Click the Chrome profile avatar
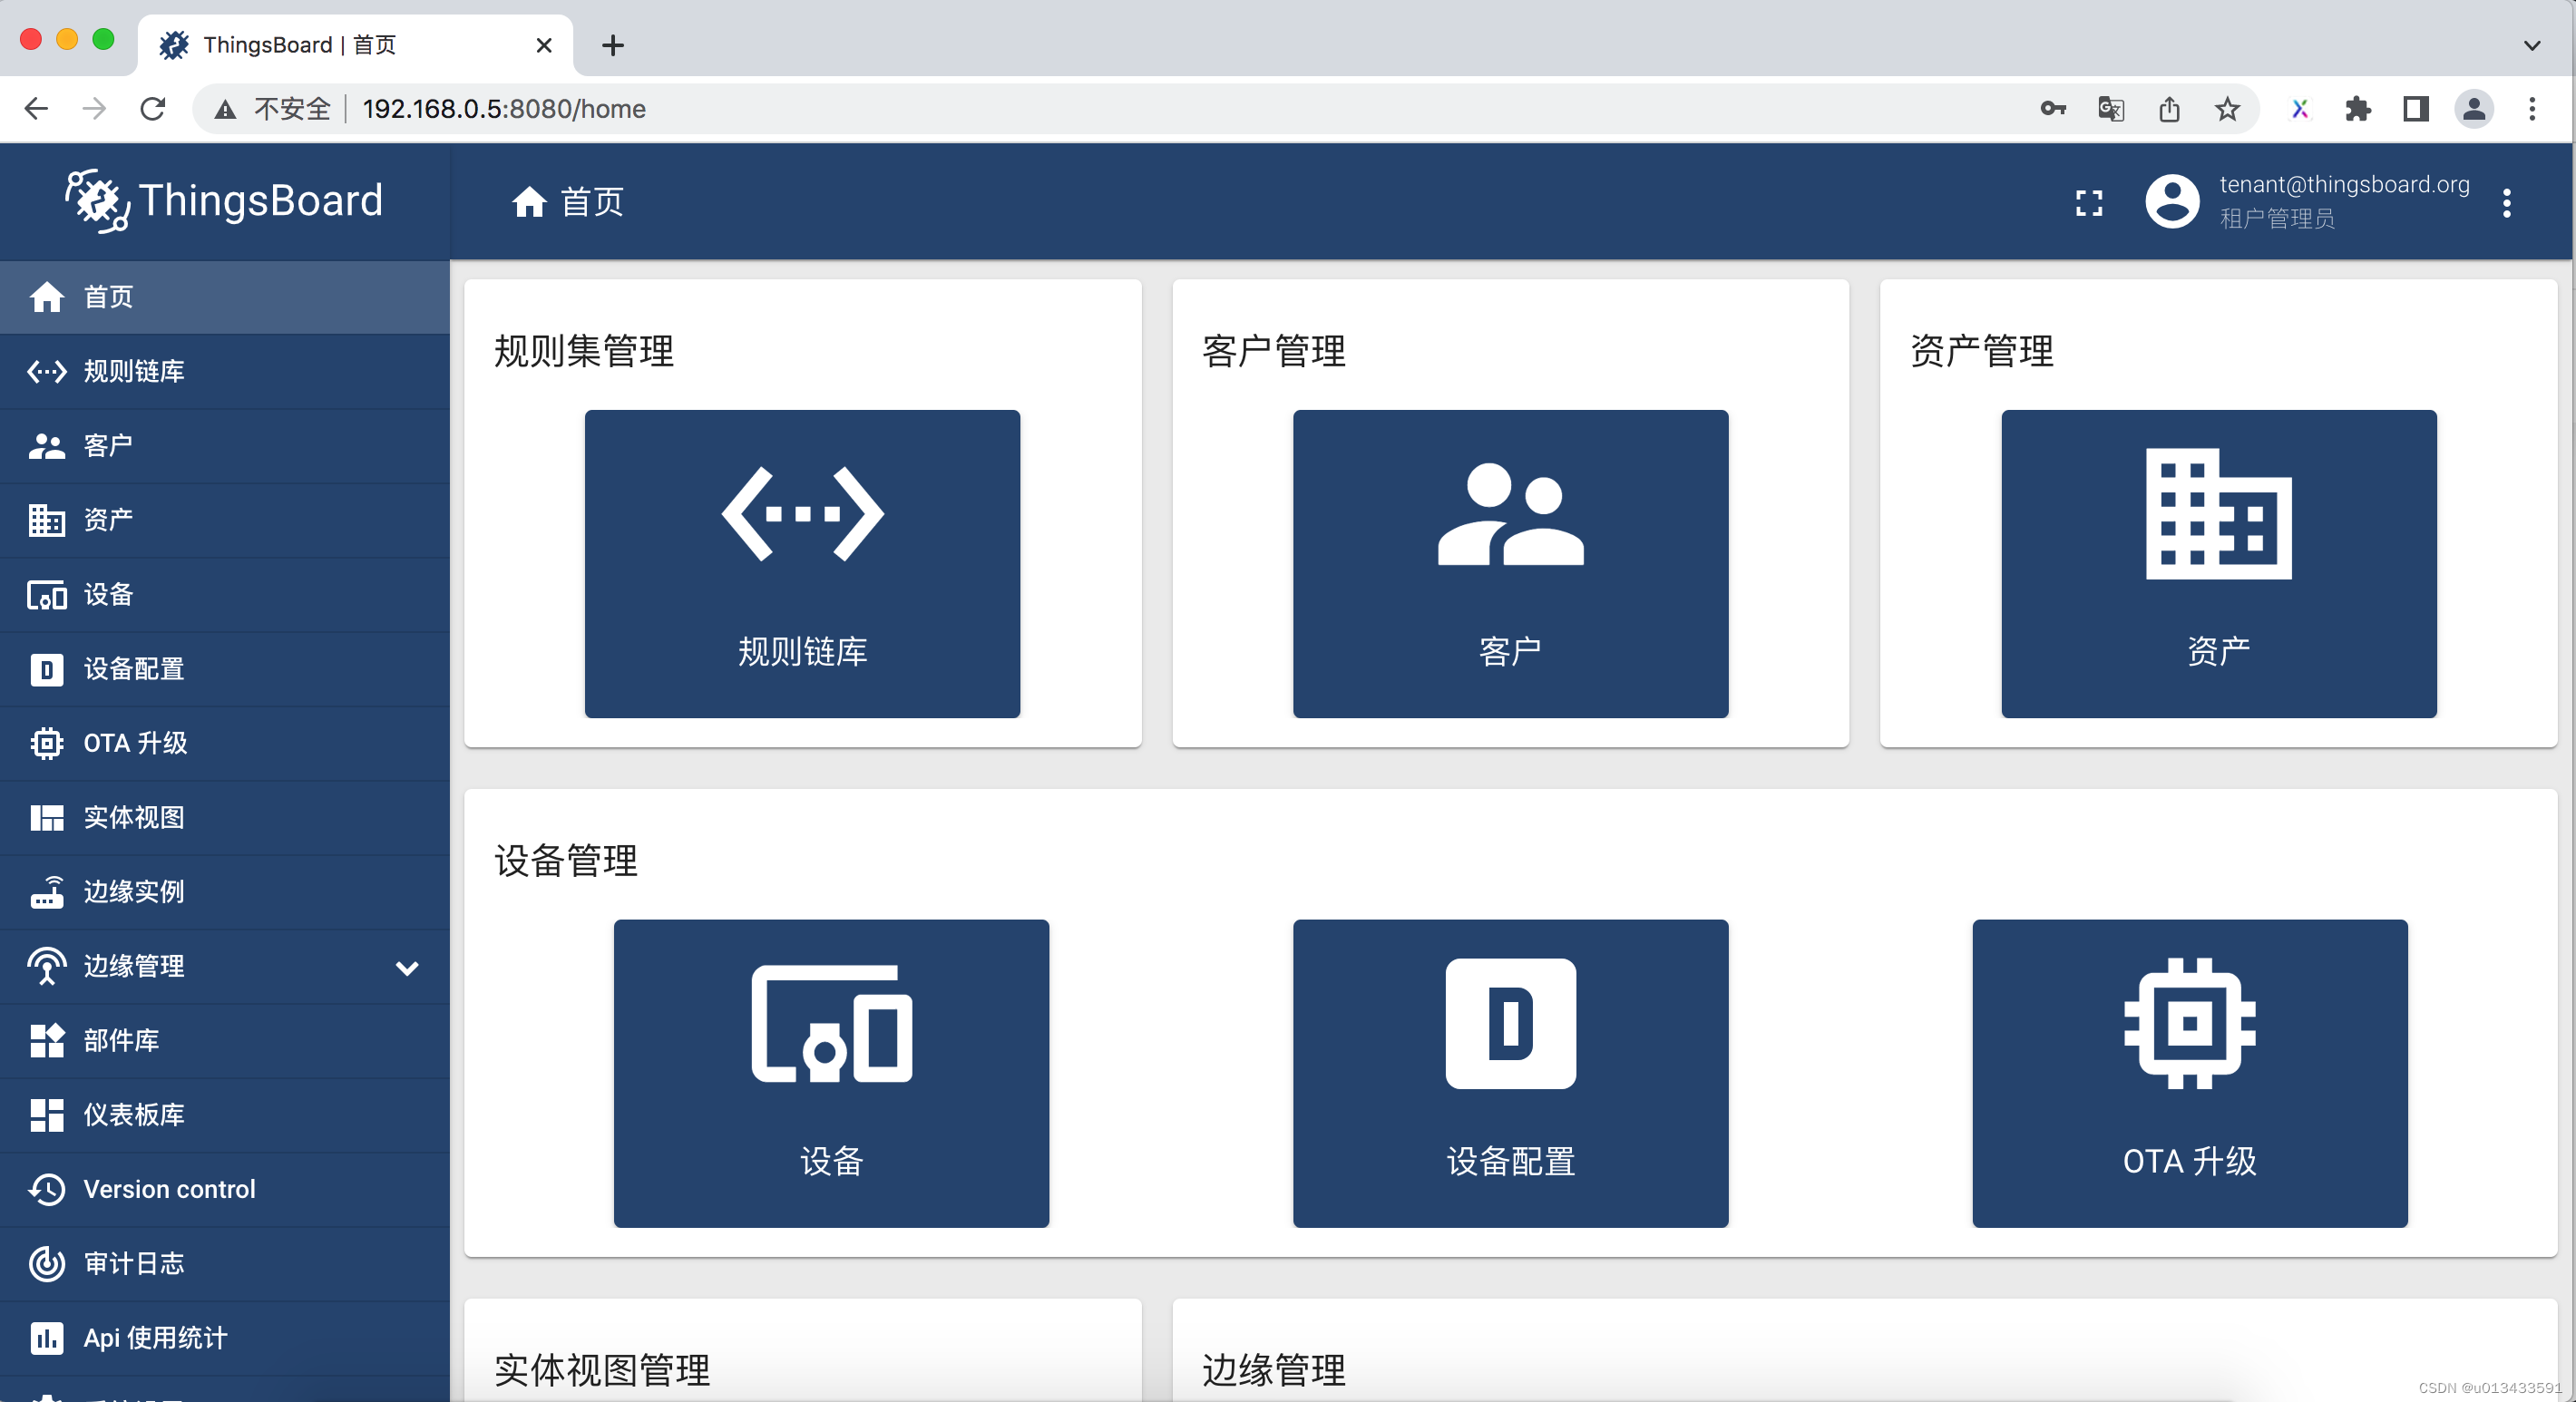Image resolution: width=2576 pixels, height=1402 pixels. click(x=2474, y=108)
